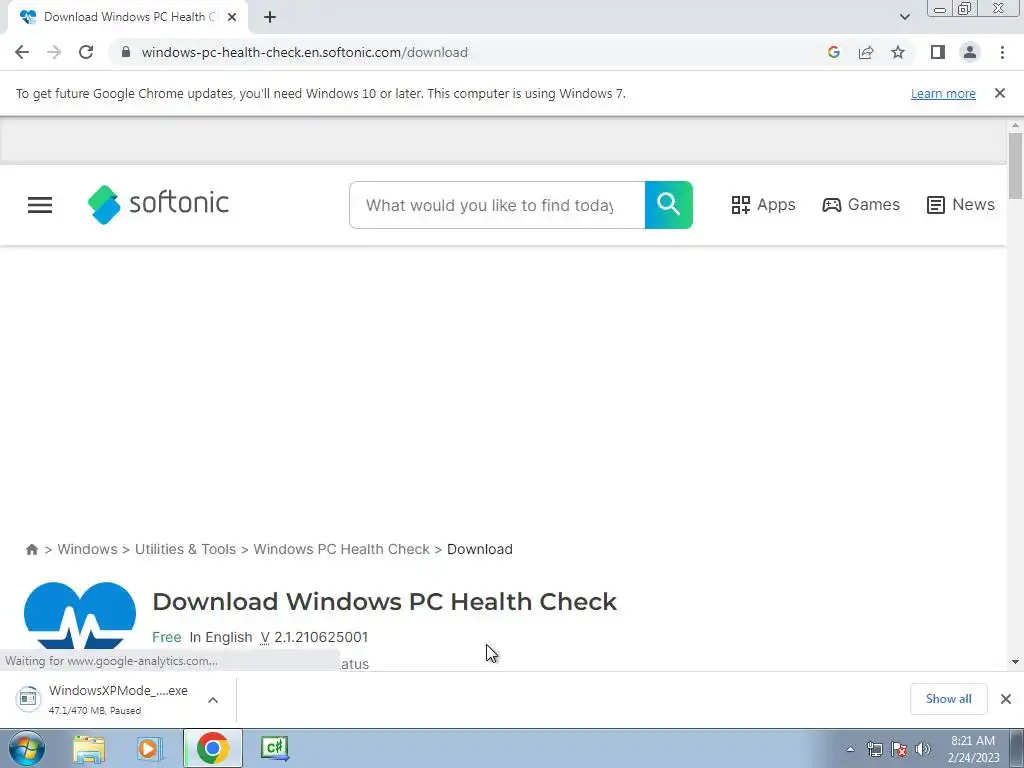Go back with the browser back arrow
1024x768 pixels.
22,52
